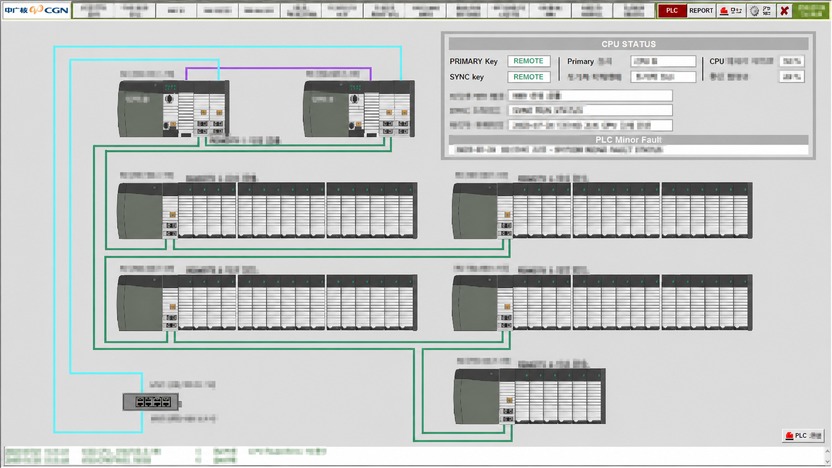Click the Ethernet network switch device
The width and height of the screenshot is (832, 468).
point(152,402)
